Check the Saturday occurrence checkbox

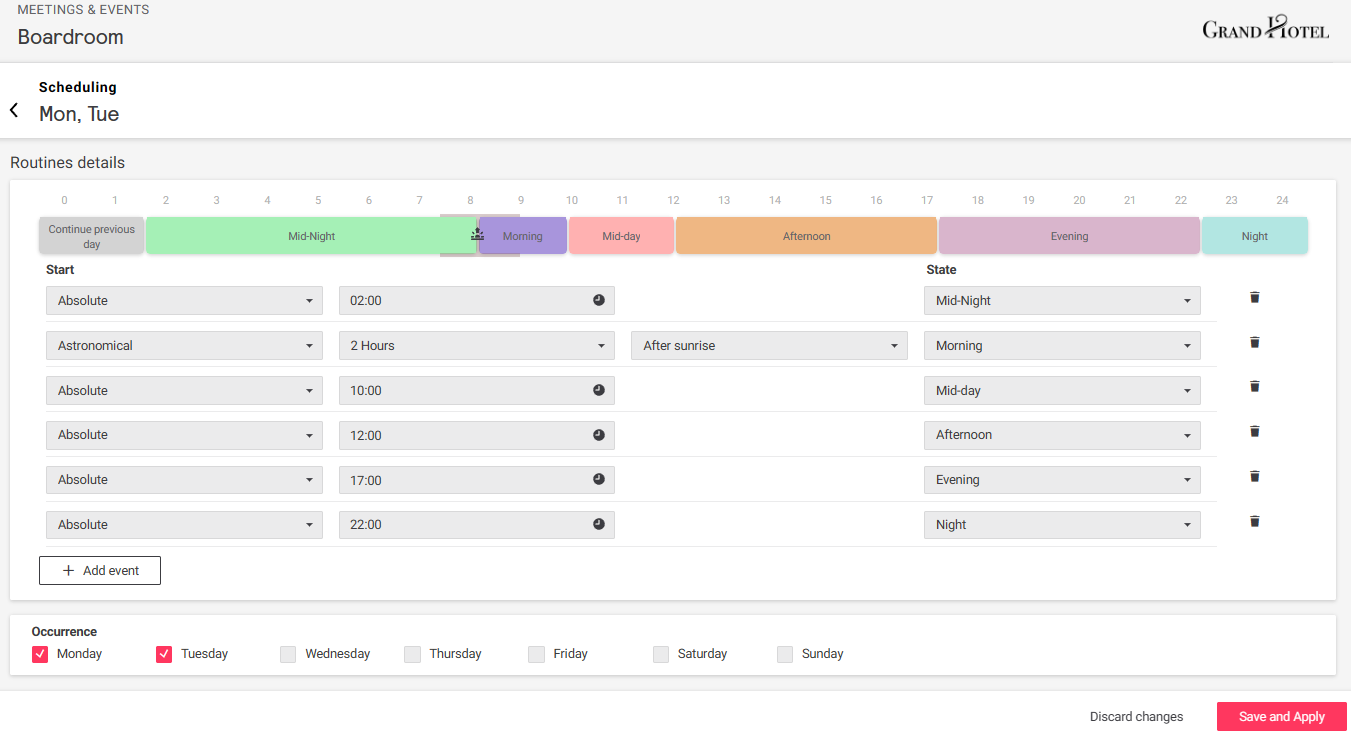(660, 653)
